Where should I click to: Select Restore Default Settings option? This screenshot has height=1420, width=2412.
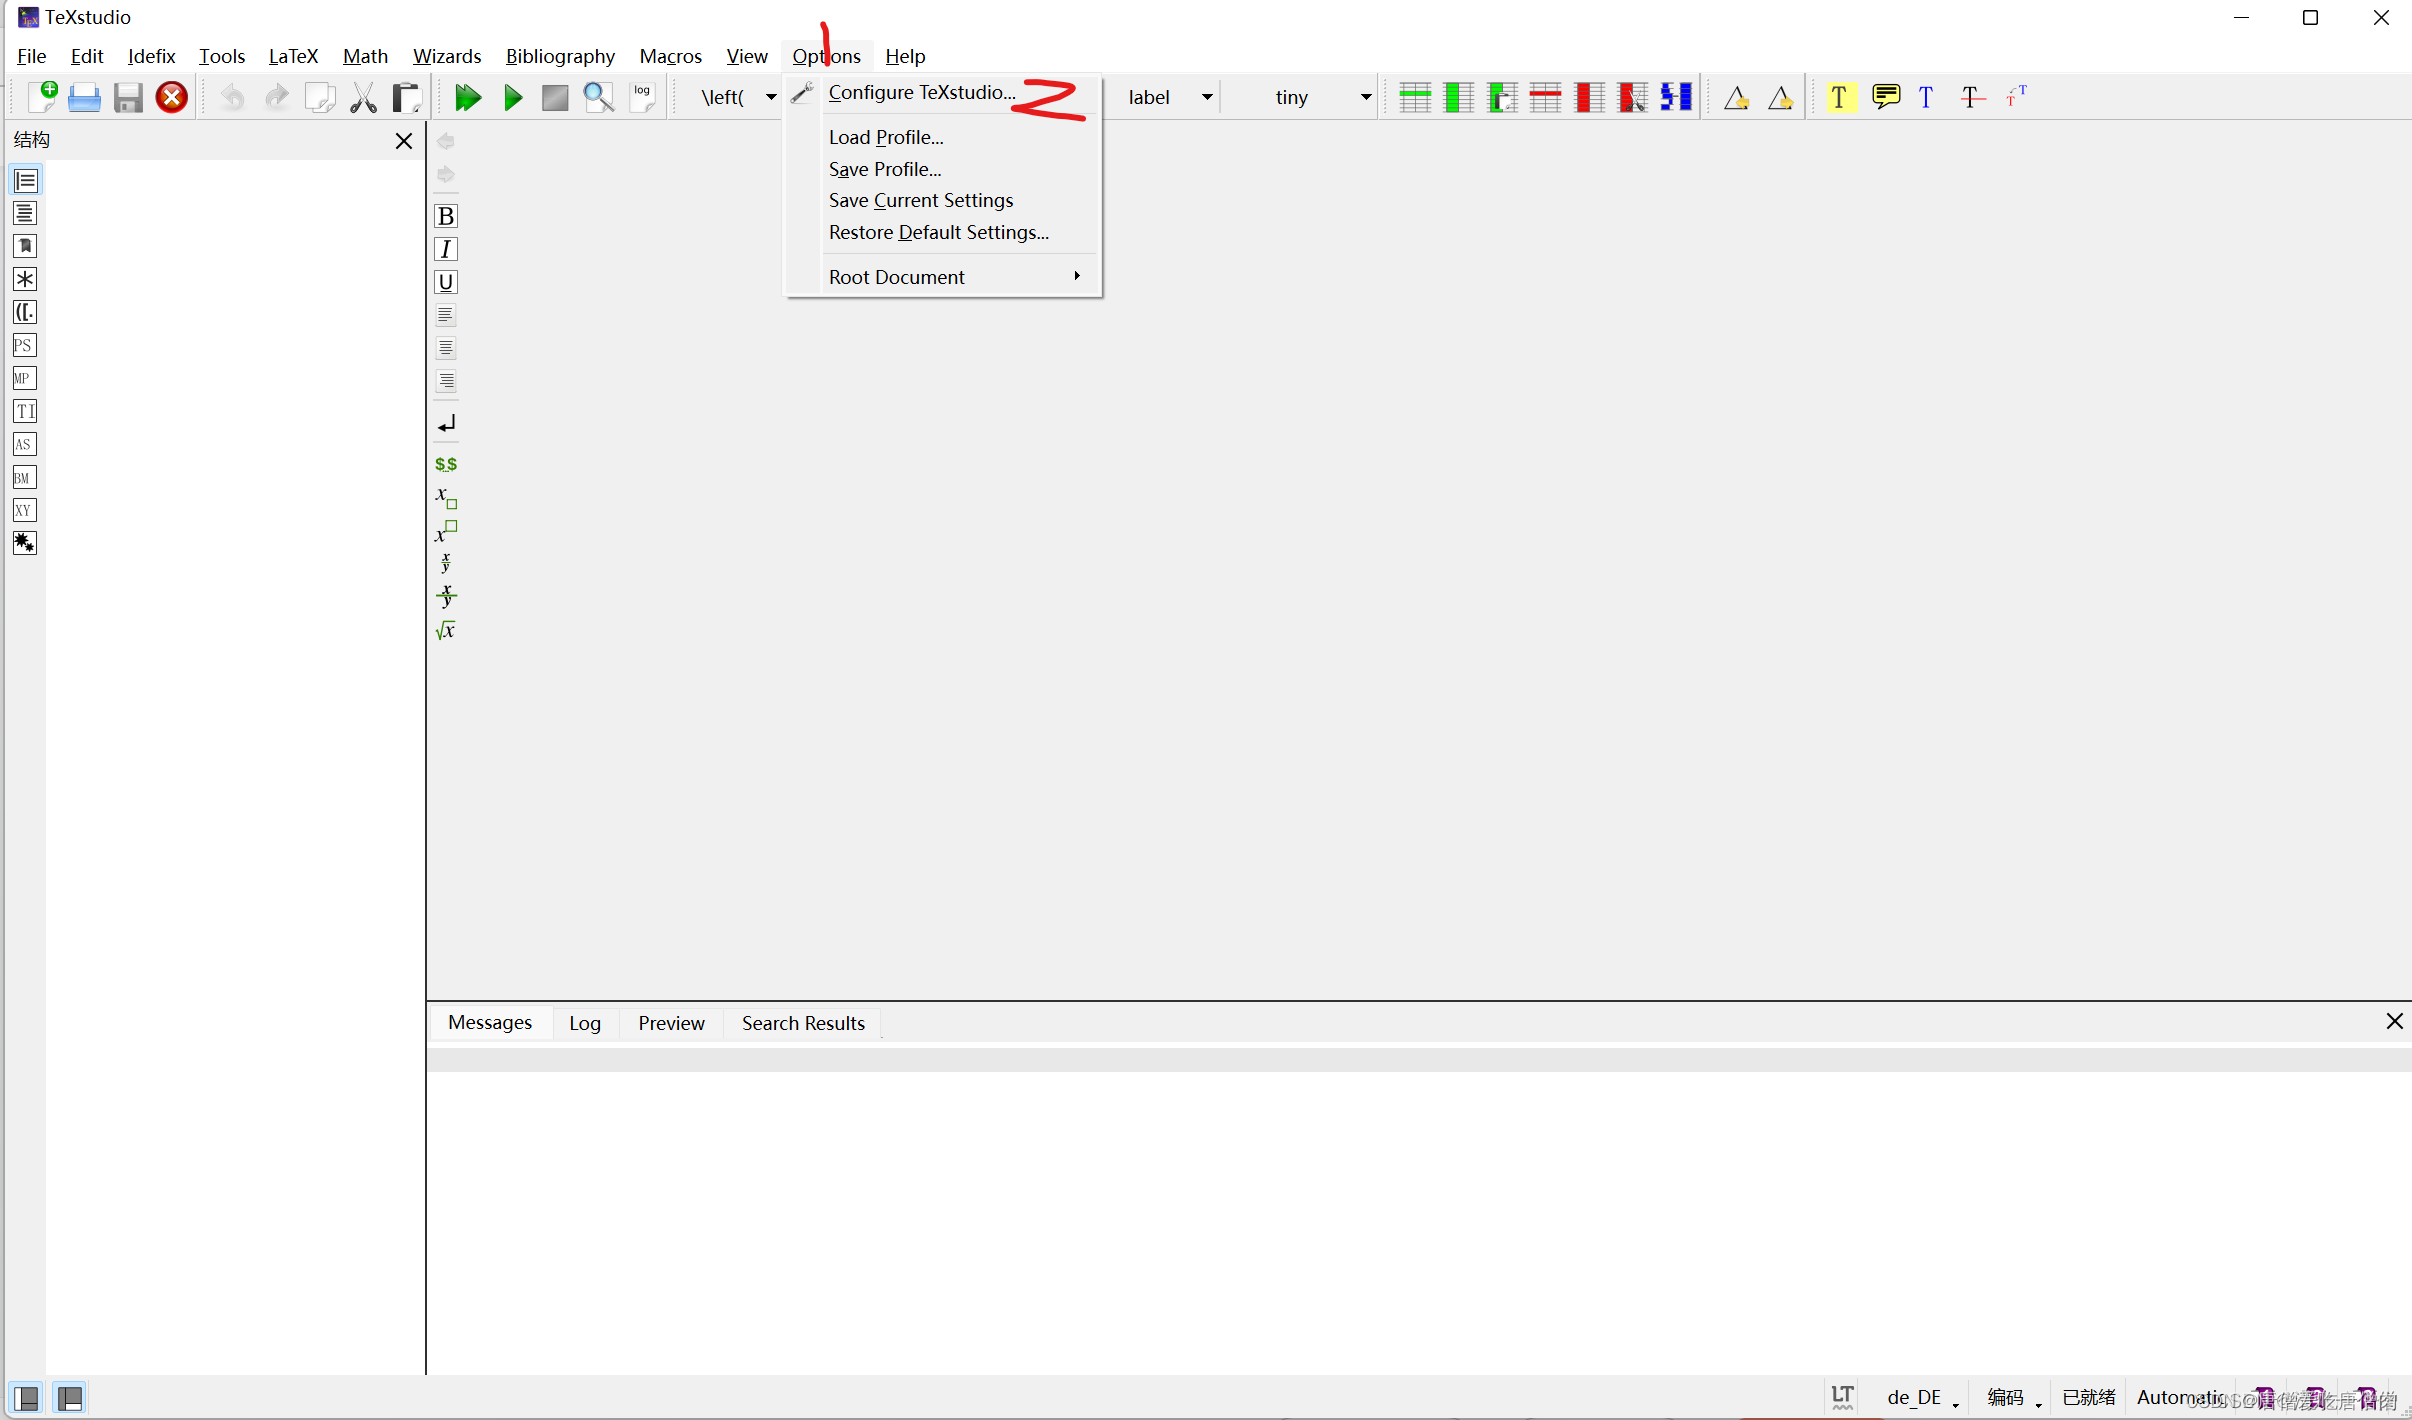coord(938,232)
